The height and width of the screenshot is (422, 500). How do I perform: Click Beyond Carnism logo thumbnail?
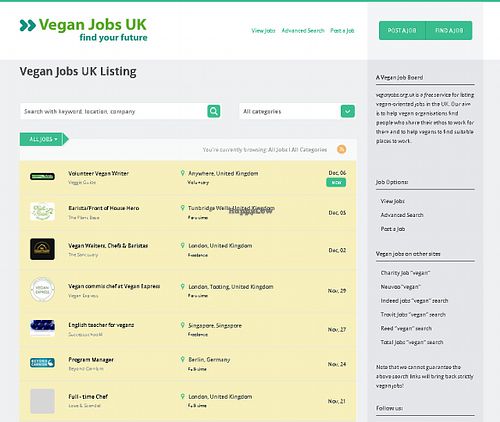42,363
